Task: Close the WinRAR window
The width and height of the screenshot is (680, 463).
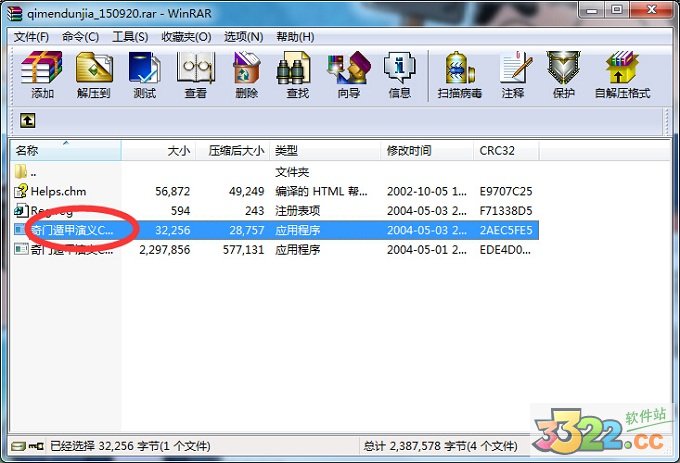Action: click(x=651, y=10)
